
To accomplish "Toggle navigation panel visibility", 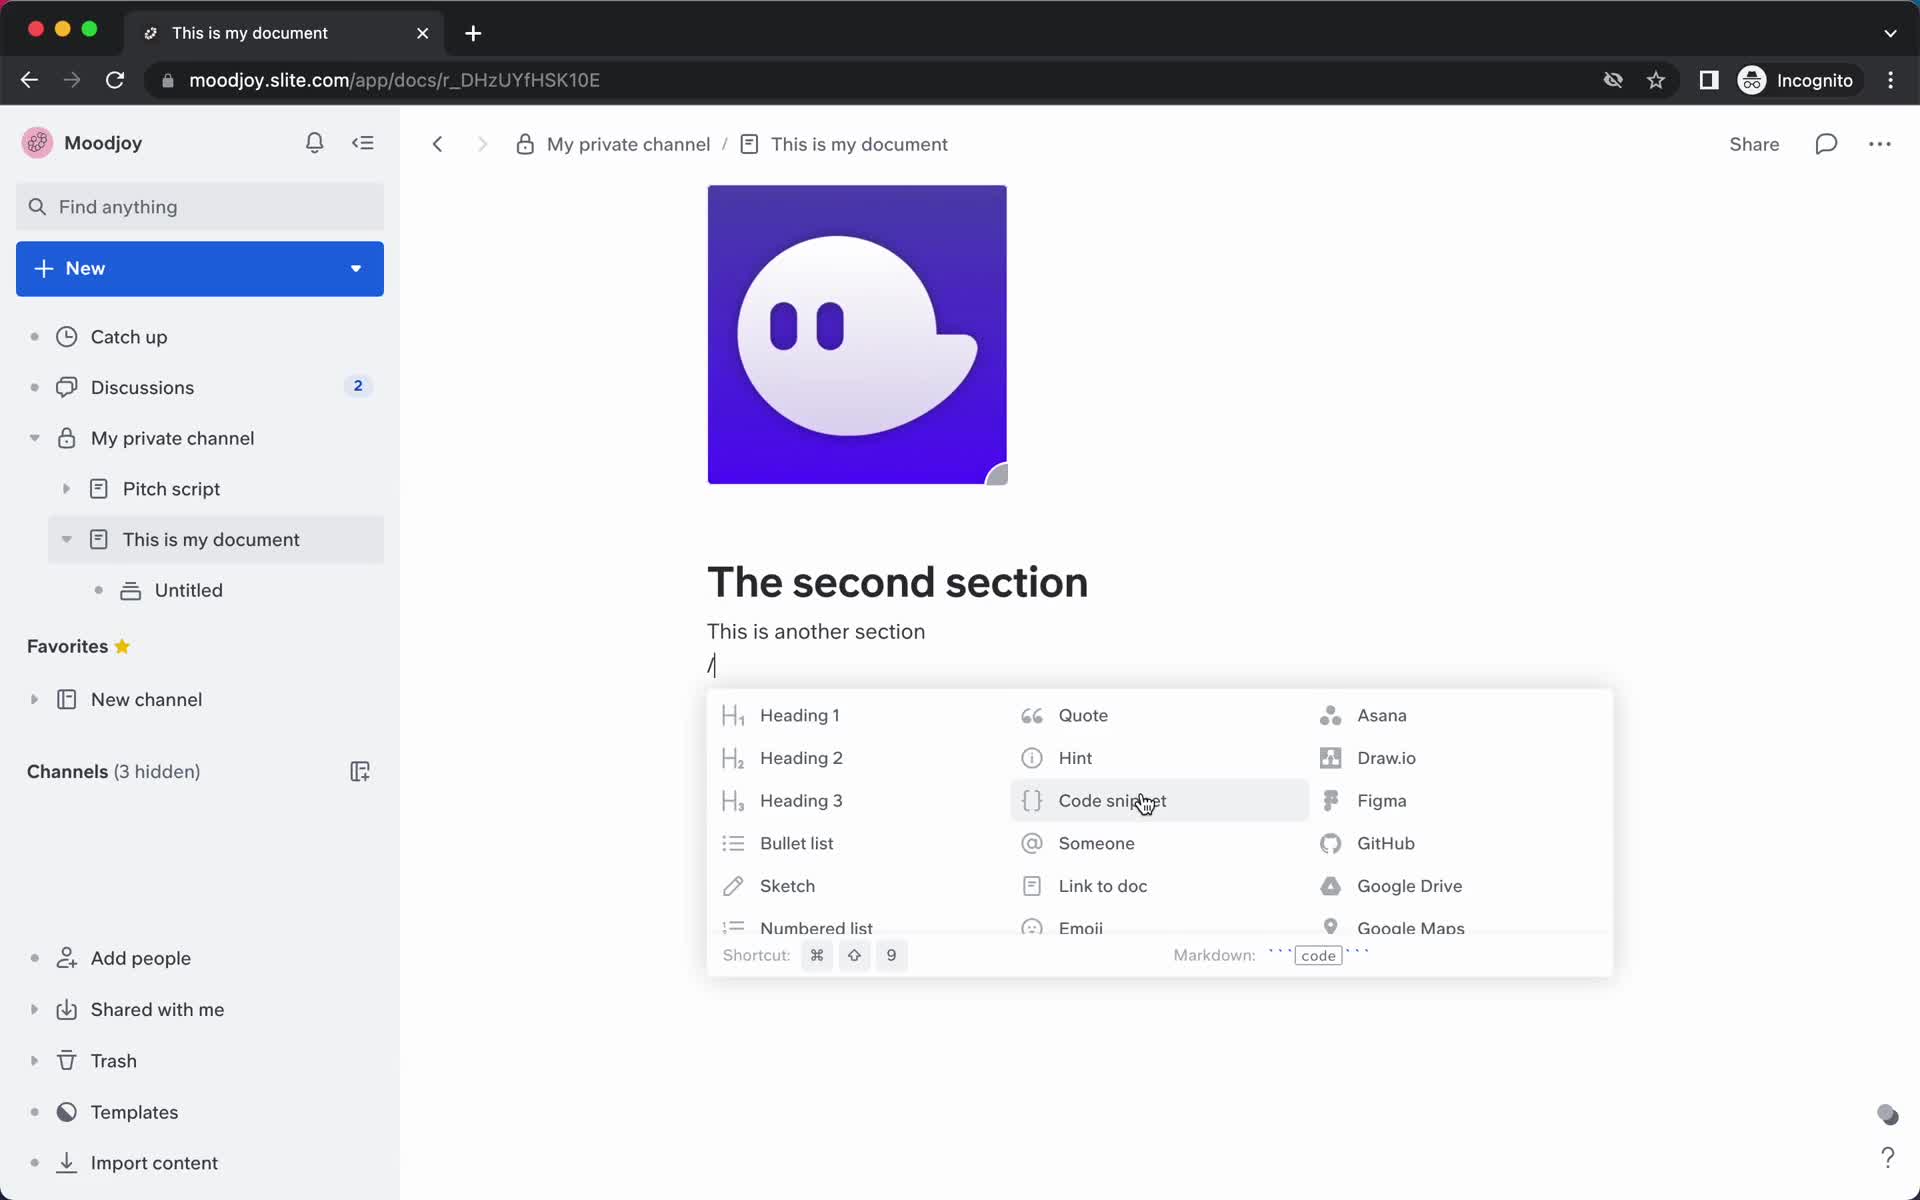I will click(364, 142).
